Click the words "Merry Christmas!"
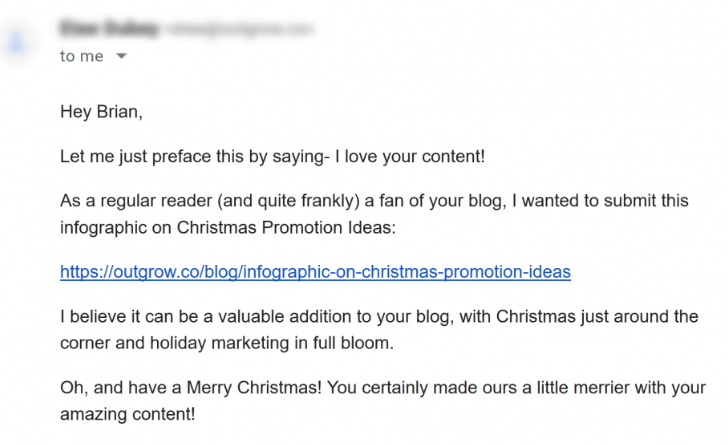Screen dimensions: 728x444 click(x=254, y=387)
